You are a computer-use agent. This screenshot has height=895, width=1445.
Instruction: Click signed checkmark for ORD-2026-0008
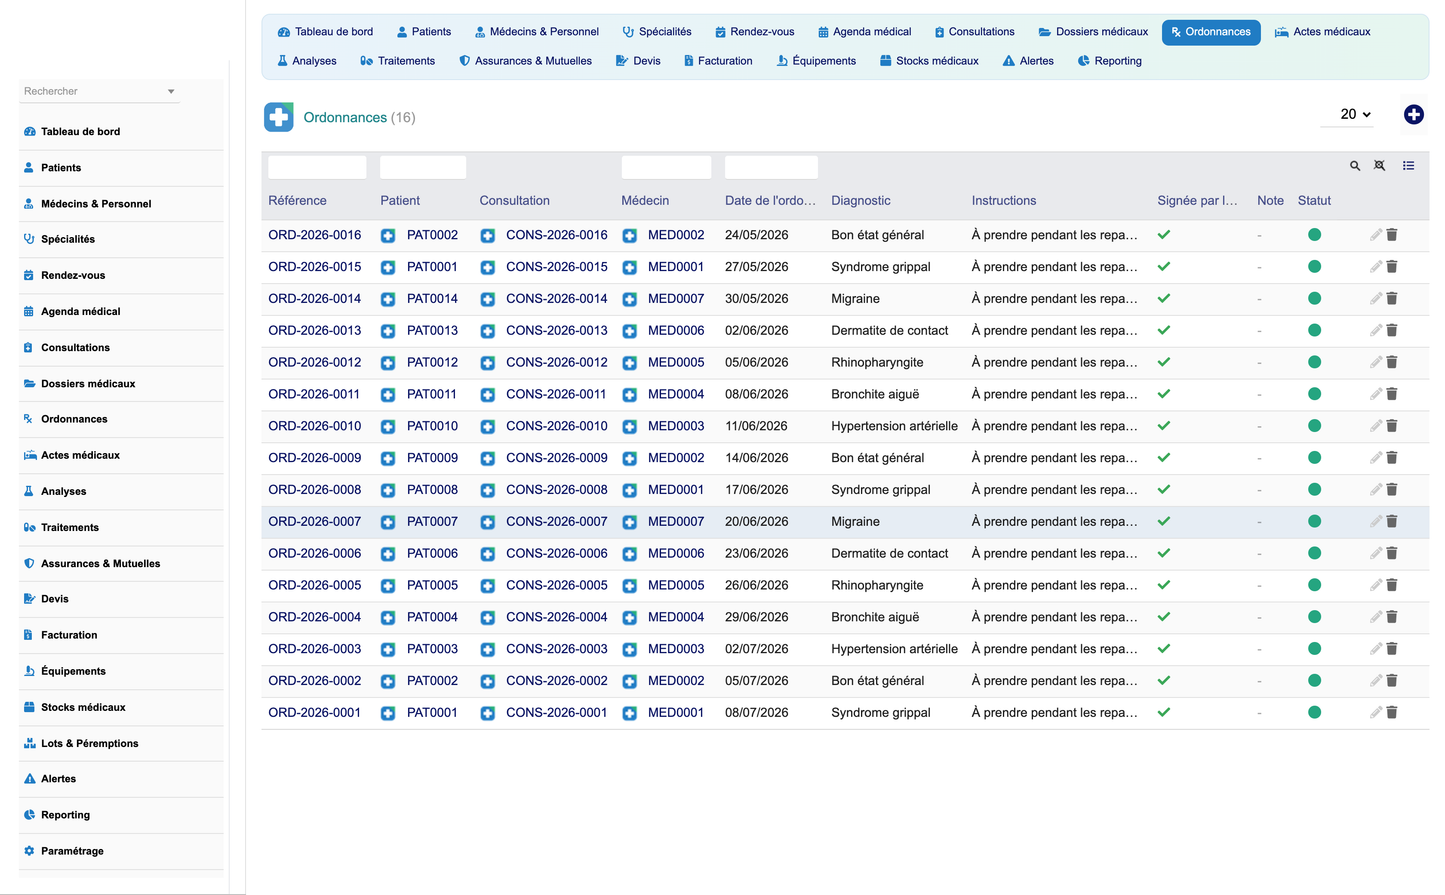[1164, 490]
